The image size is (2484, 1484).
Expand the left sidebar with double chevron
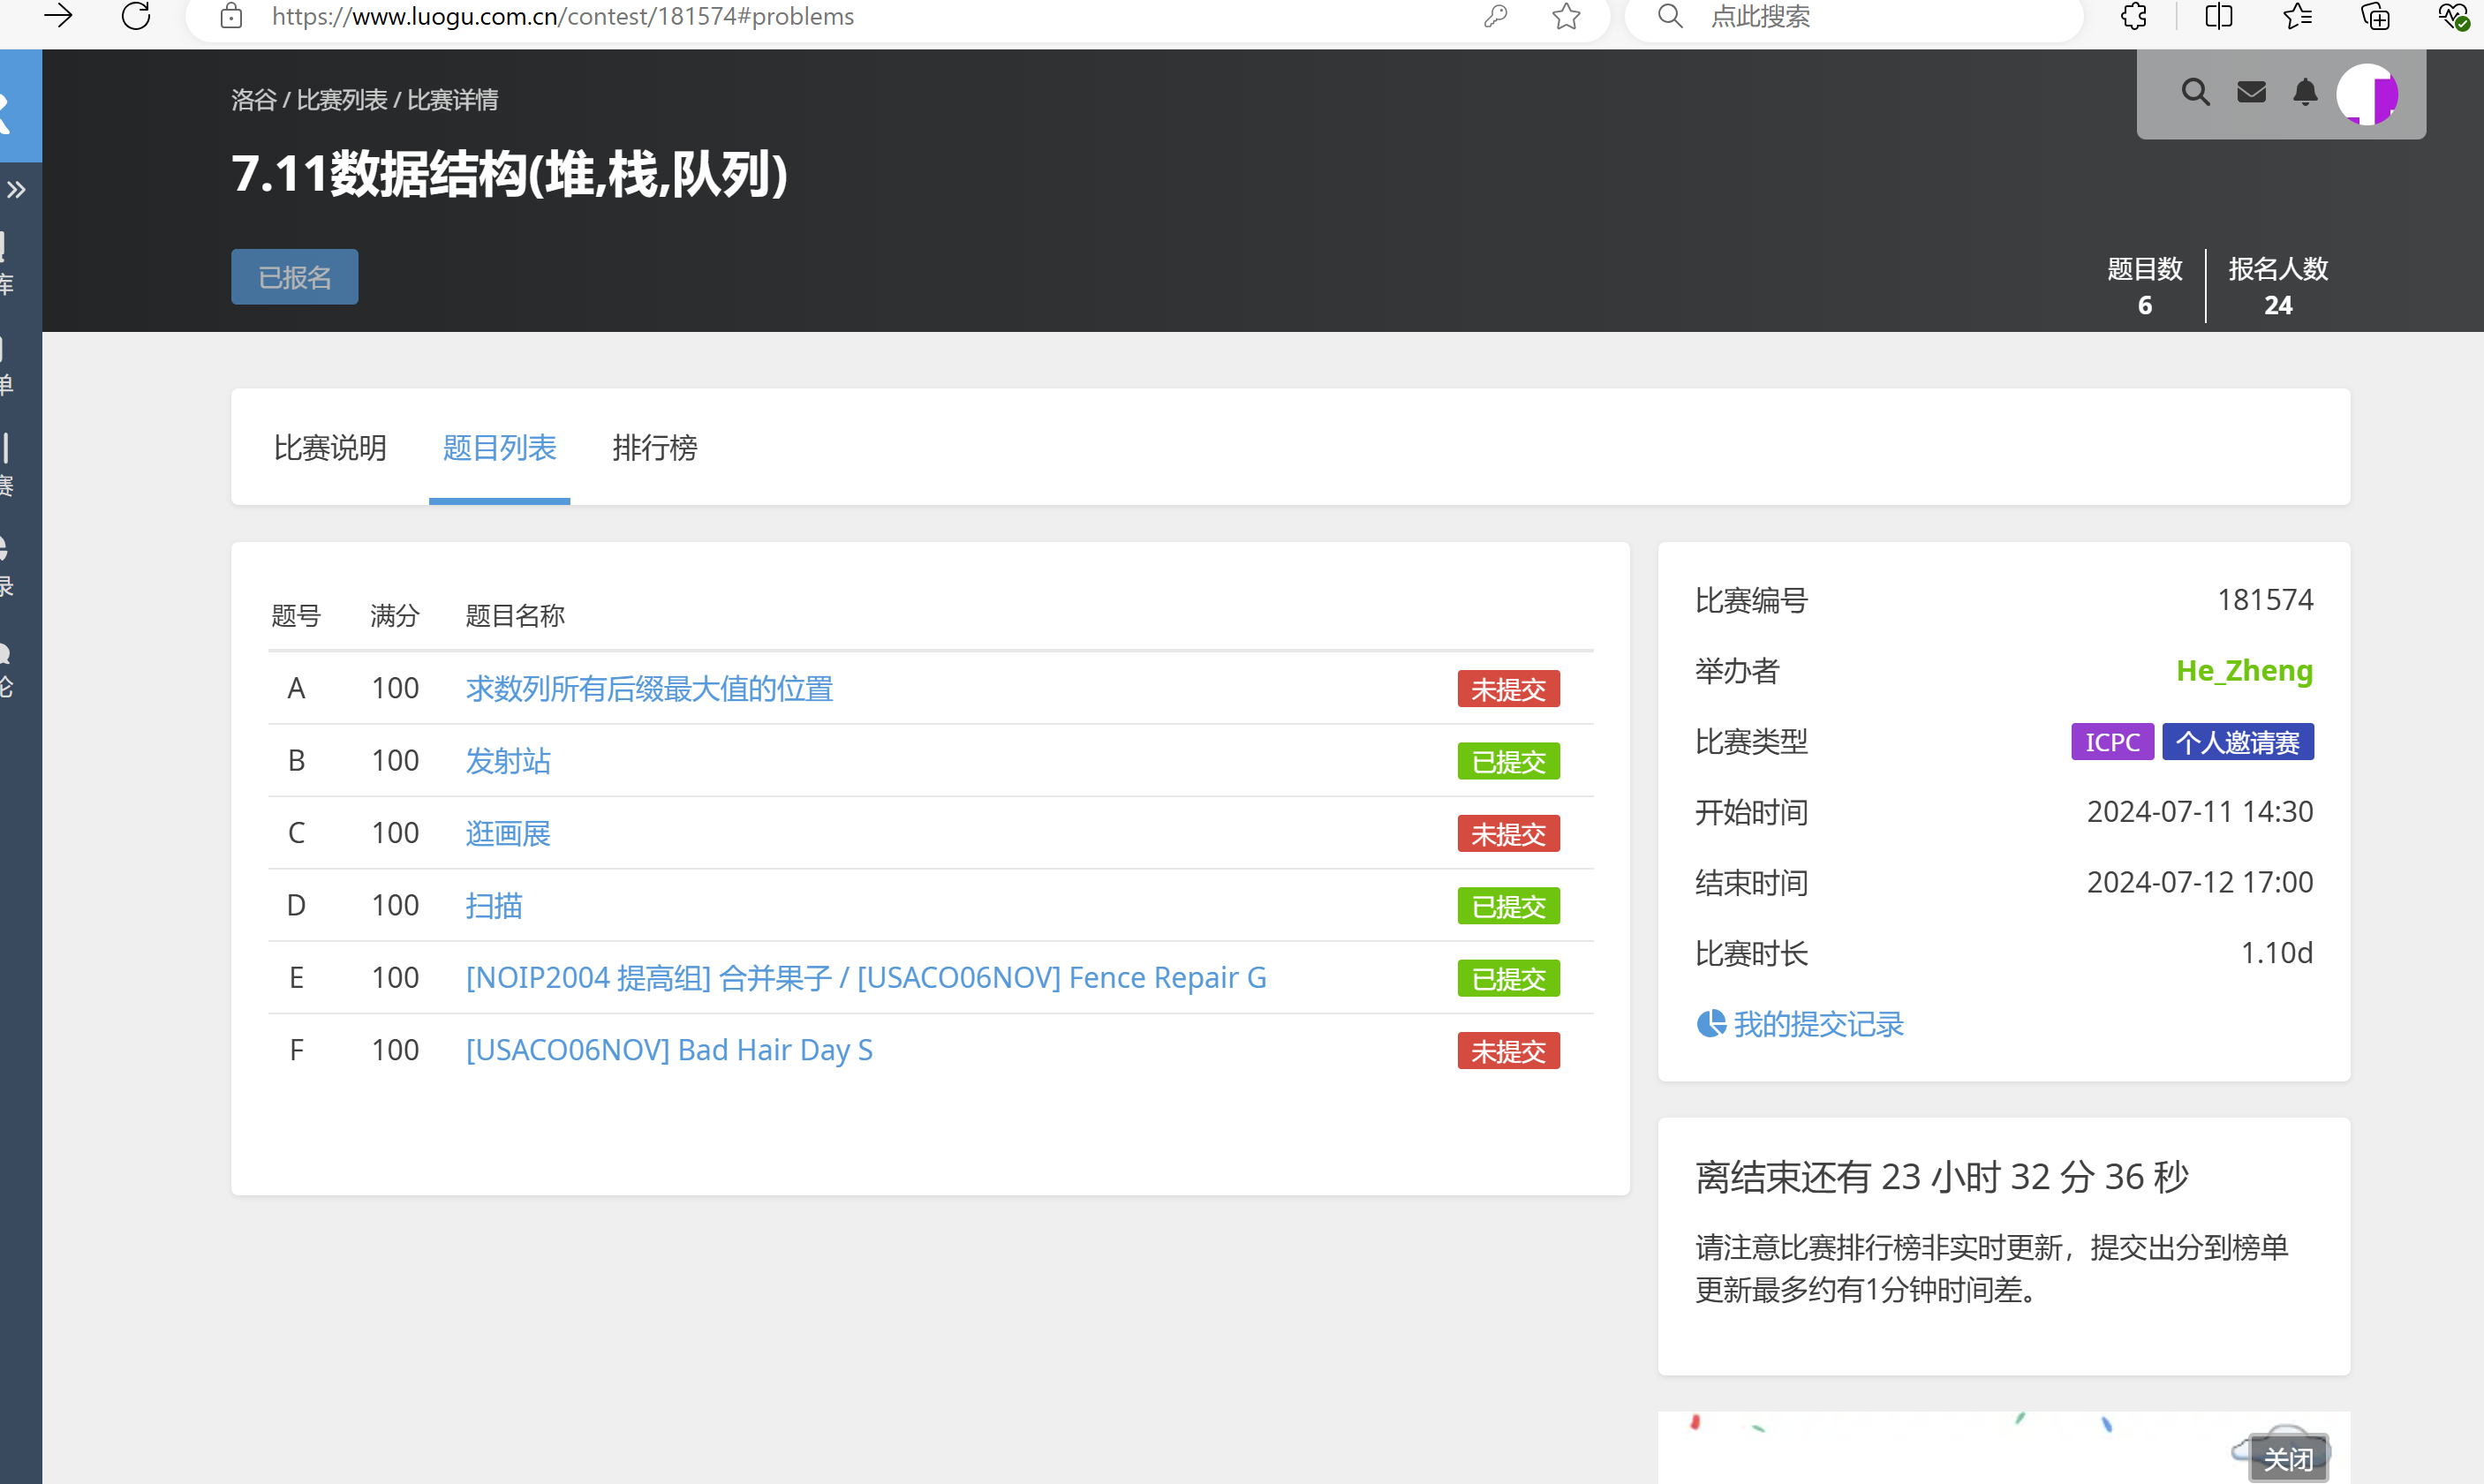tap(16, 189)
